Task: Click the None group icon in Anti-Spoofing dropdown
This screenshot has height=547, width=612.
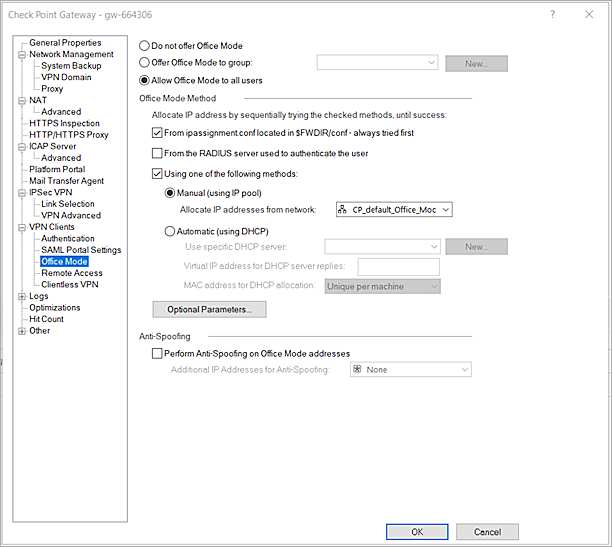Action: point(357,369)
